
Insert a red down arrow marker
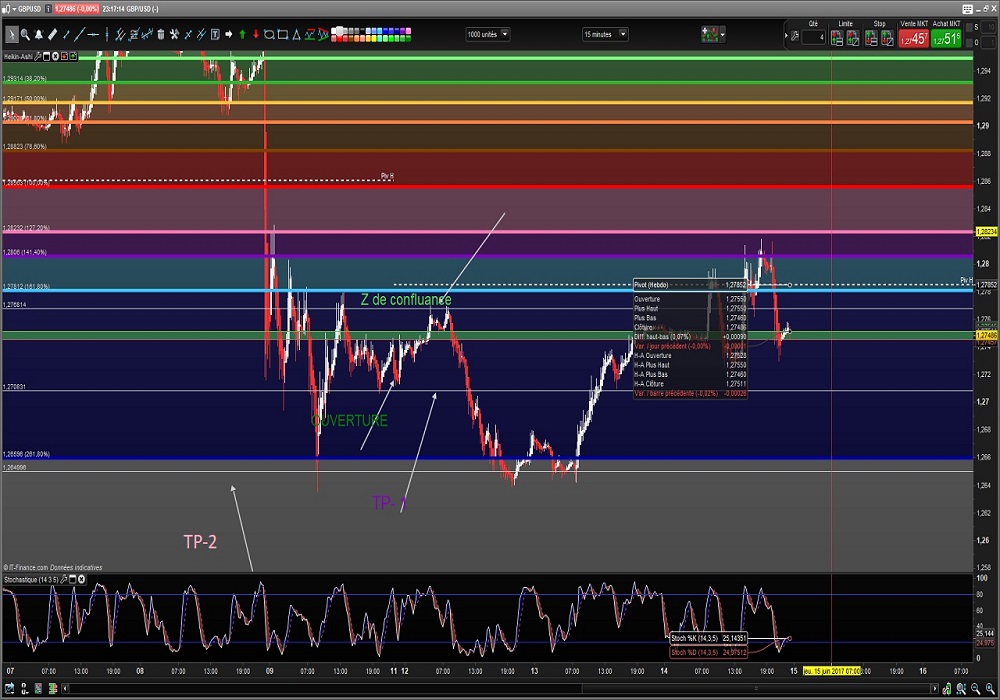tap(256, 34)
